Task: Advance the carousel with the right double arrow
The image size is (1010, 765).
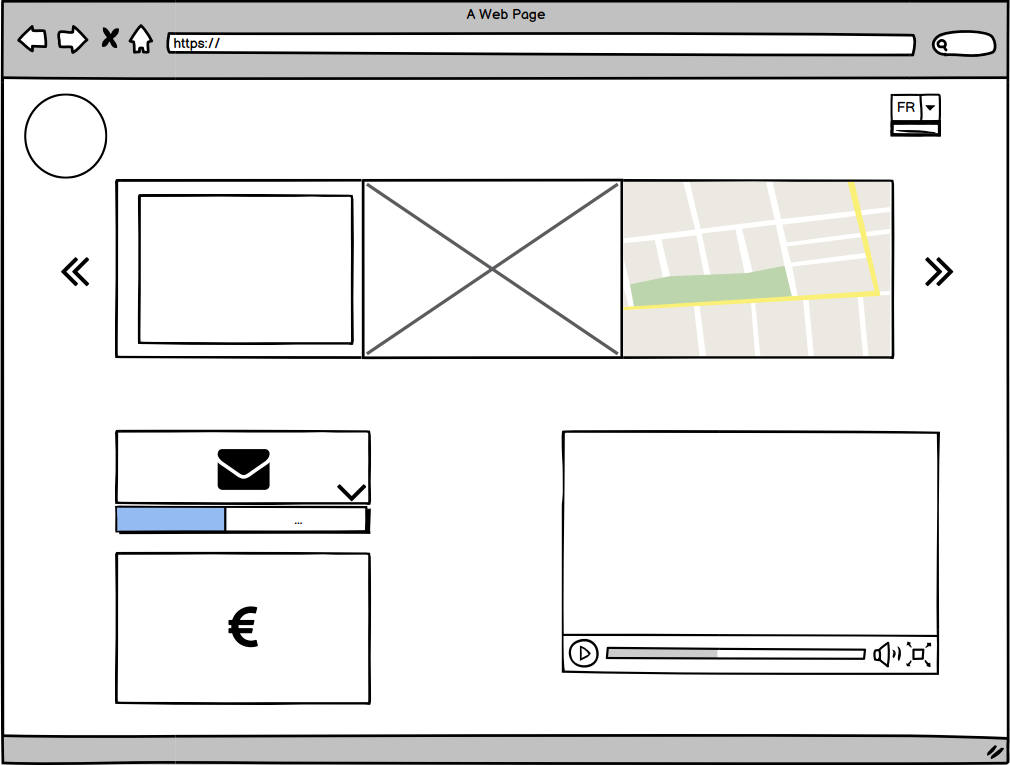Action: 938,270
